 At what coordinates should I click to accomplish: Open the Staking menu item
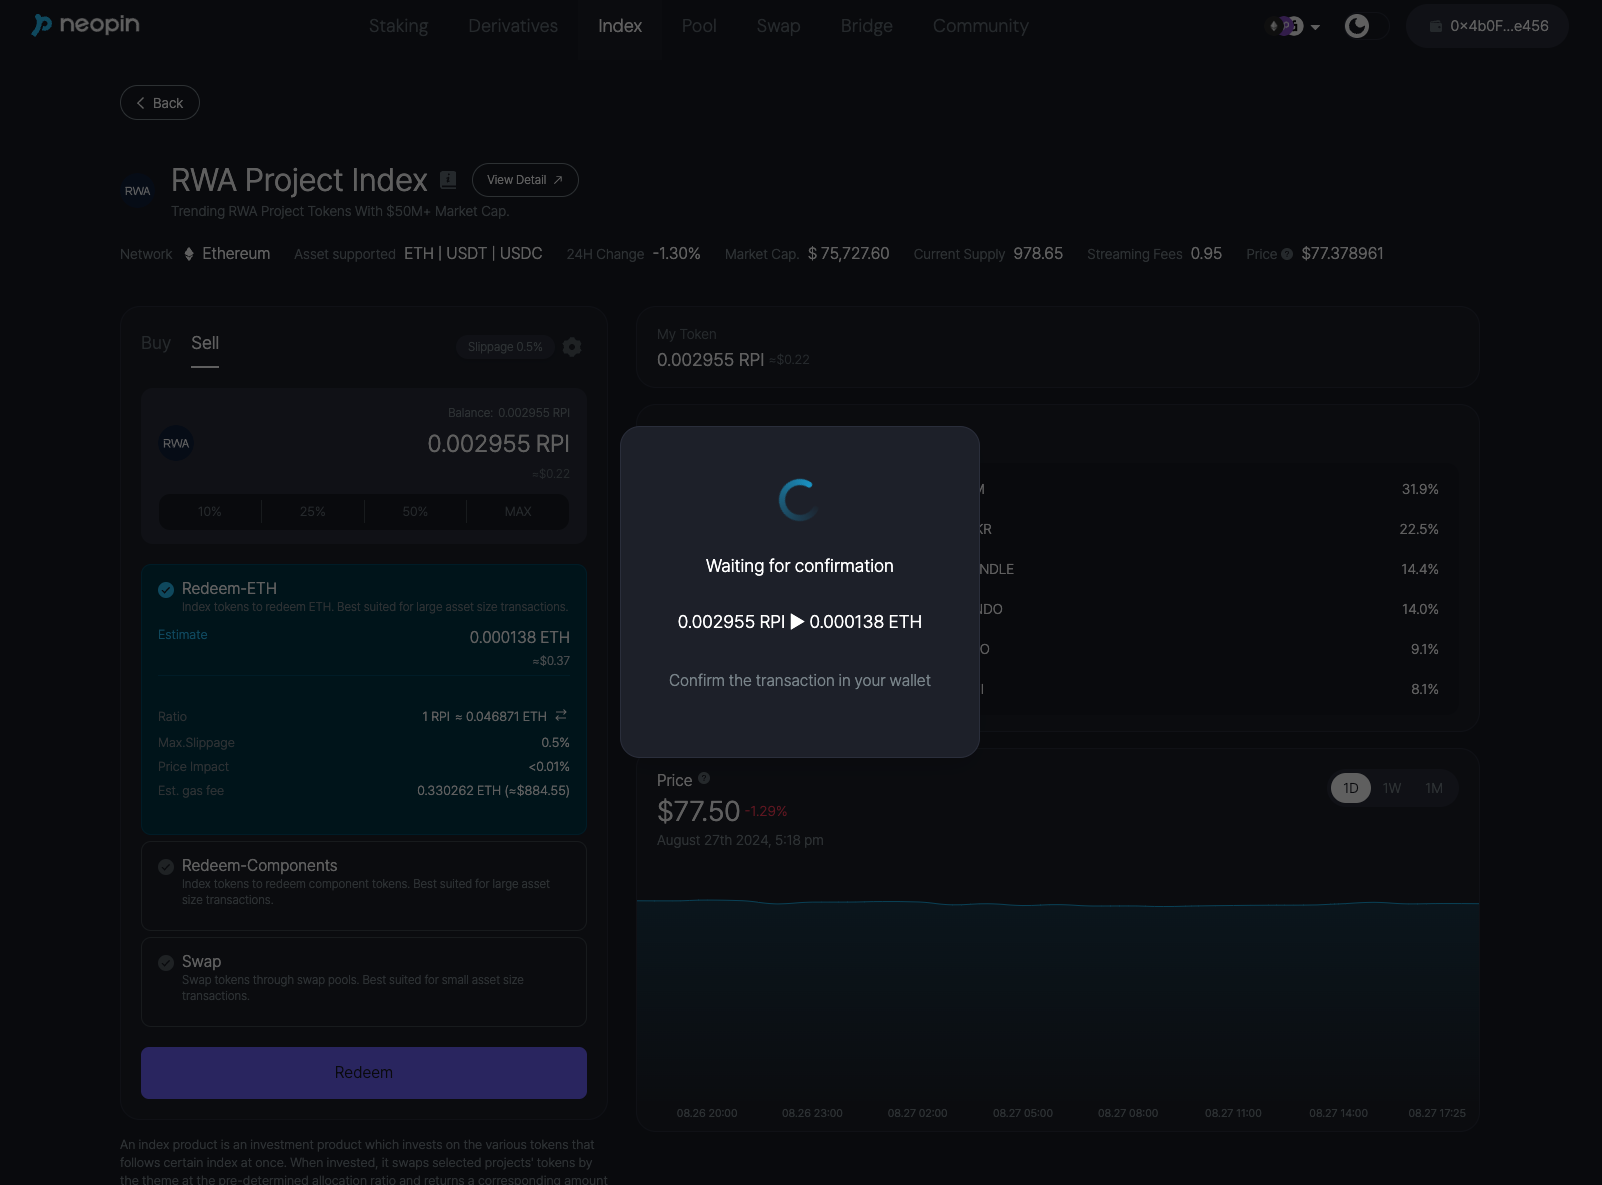pos(398,26)
